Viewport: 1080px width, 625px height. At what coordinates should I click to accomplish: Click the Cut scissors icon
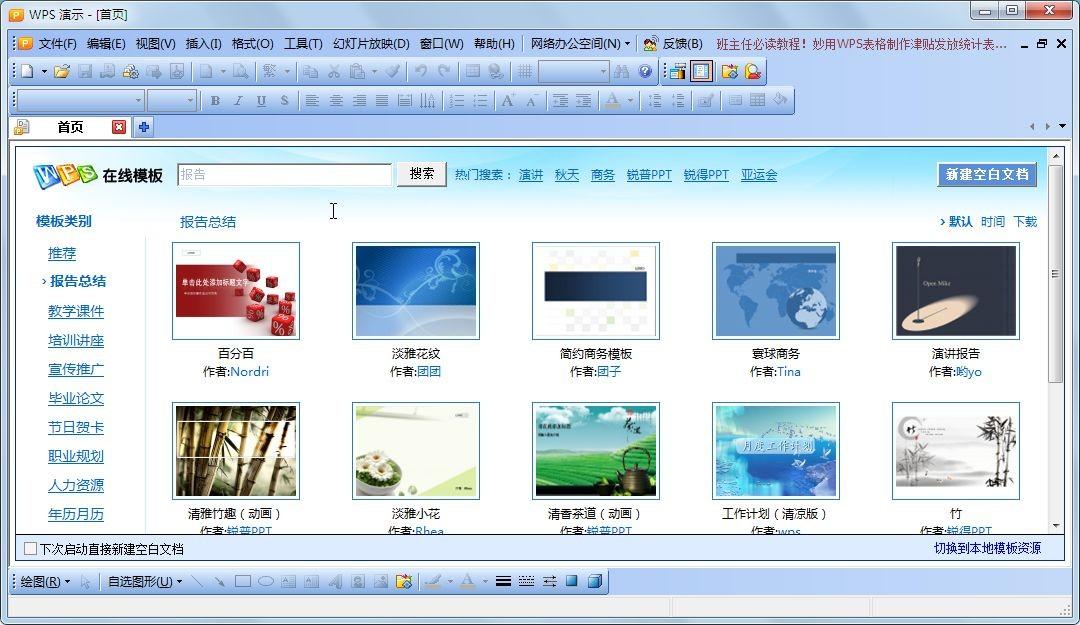click(334, 71)
